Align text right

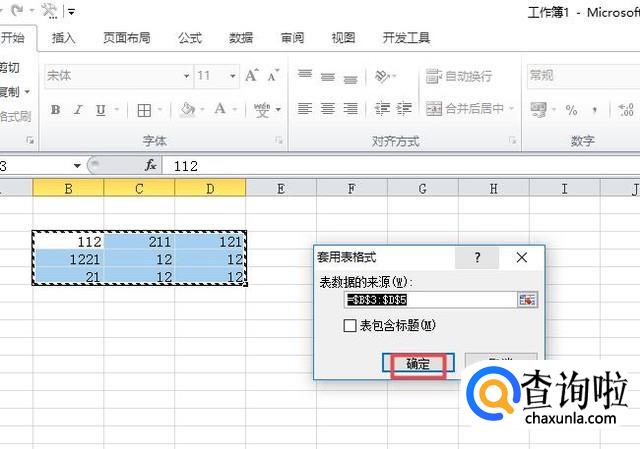(x=350, y=109)
